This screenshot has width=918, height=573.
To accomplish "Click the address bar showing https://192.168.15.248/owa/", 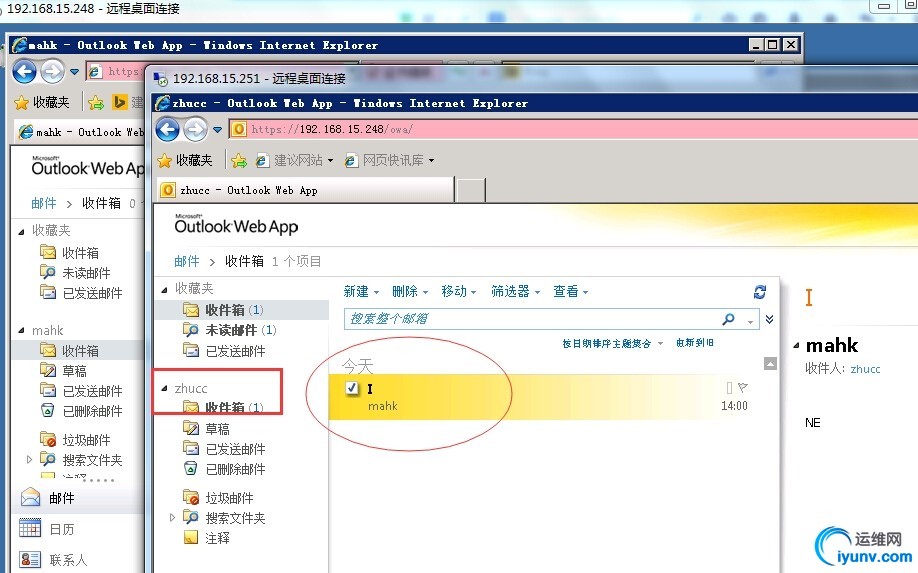I will coord(574,129).
